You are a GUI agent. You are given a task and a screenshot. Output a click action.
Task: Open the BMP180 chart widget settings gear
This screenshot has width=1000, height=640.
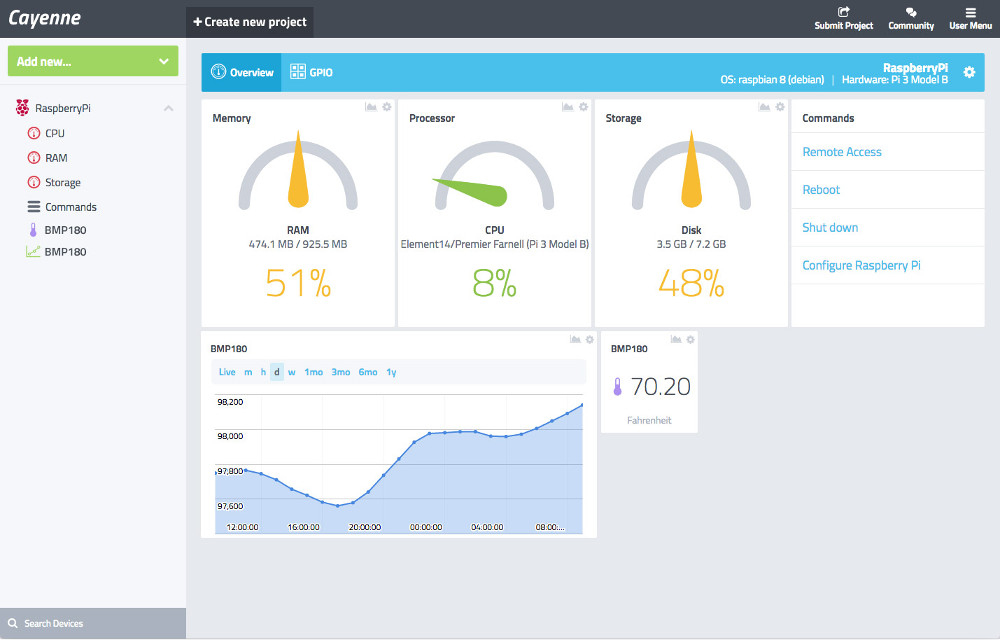point(589,339)
